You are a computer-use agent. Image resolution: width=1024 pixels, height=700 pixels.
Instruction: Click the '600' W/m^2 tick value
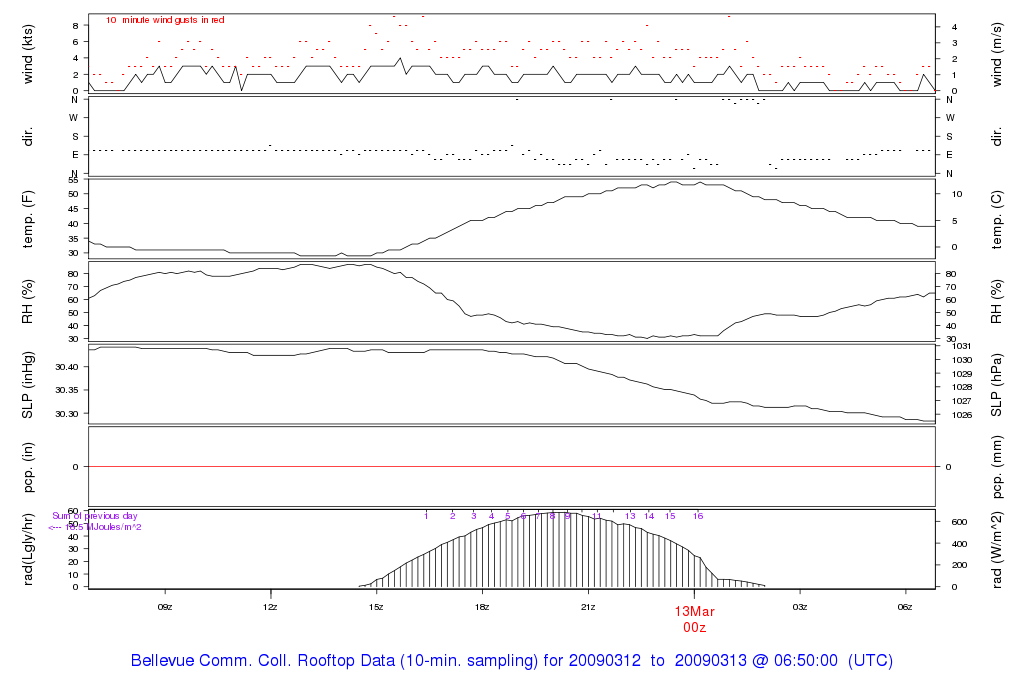tap(959, 522)
